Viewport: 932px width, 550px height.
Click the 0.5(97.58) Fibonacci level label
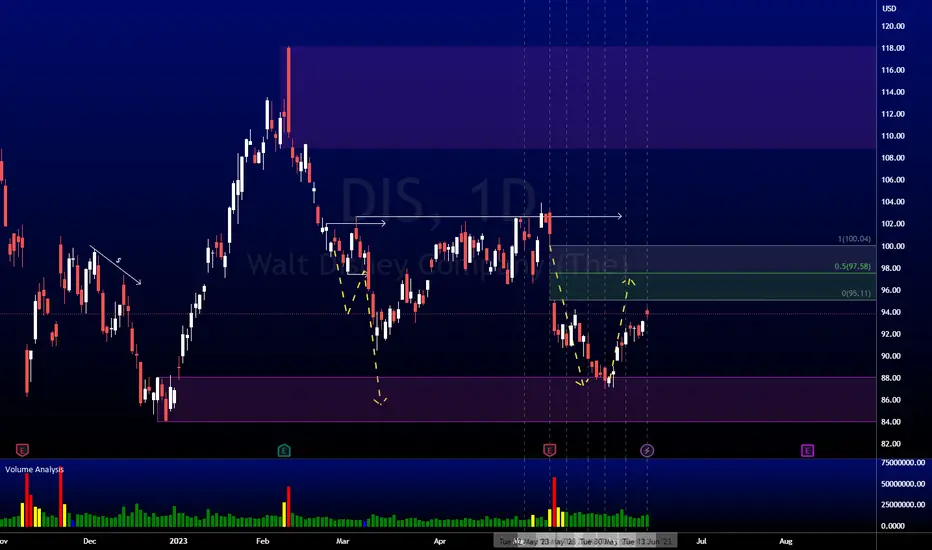click(x=852, y=266)
